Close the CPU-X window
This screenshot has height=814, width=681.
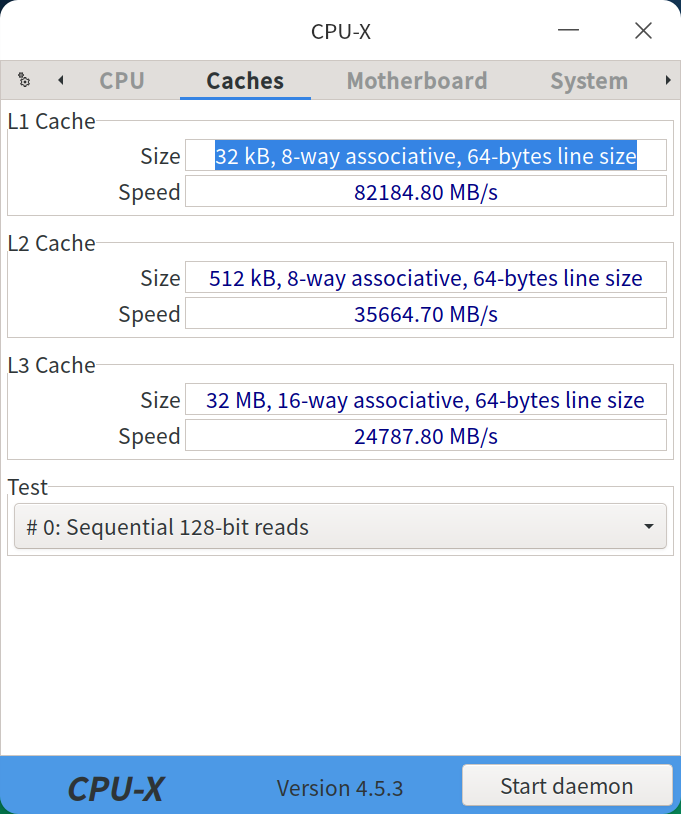coord(643,31)
